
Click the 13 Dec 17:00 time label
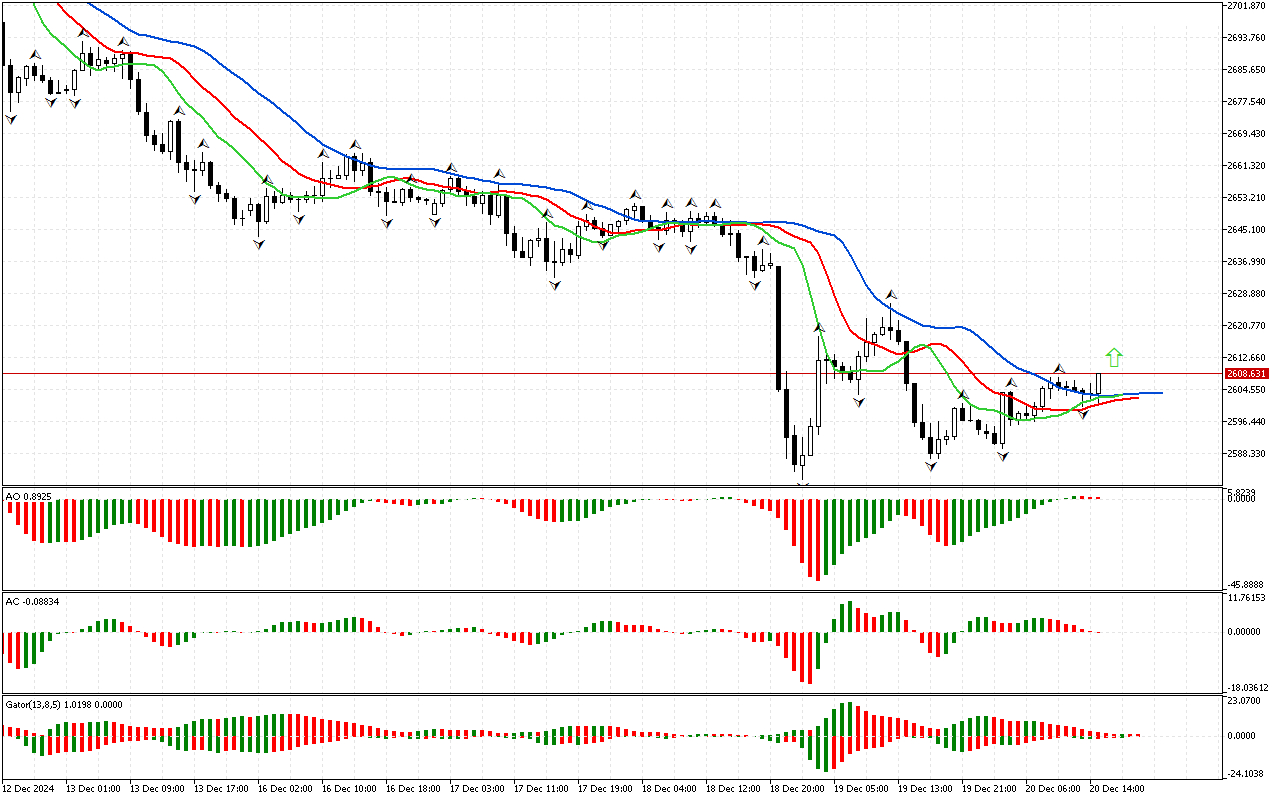221,789
